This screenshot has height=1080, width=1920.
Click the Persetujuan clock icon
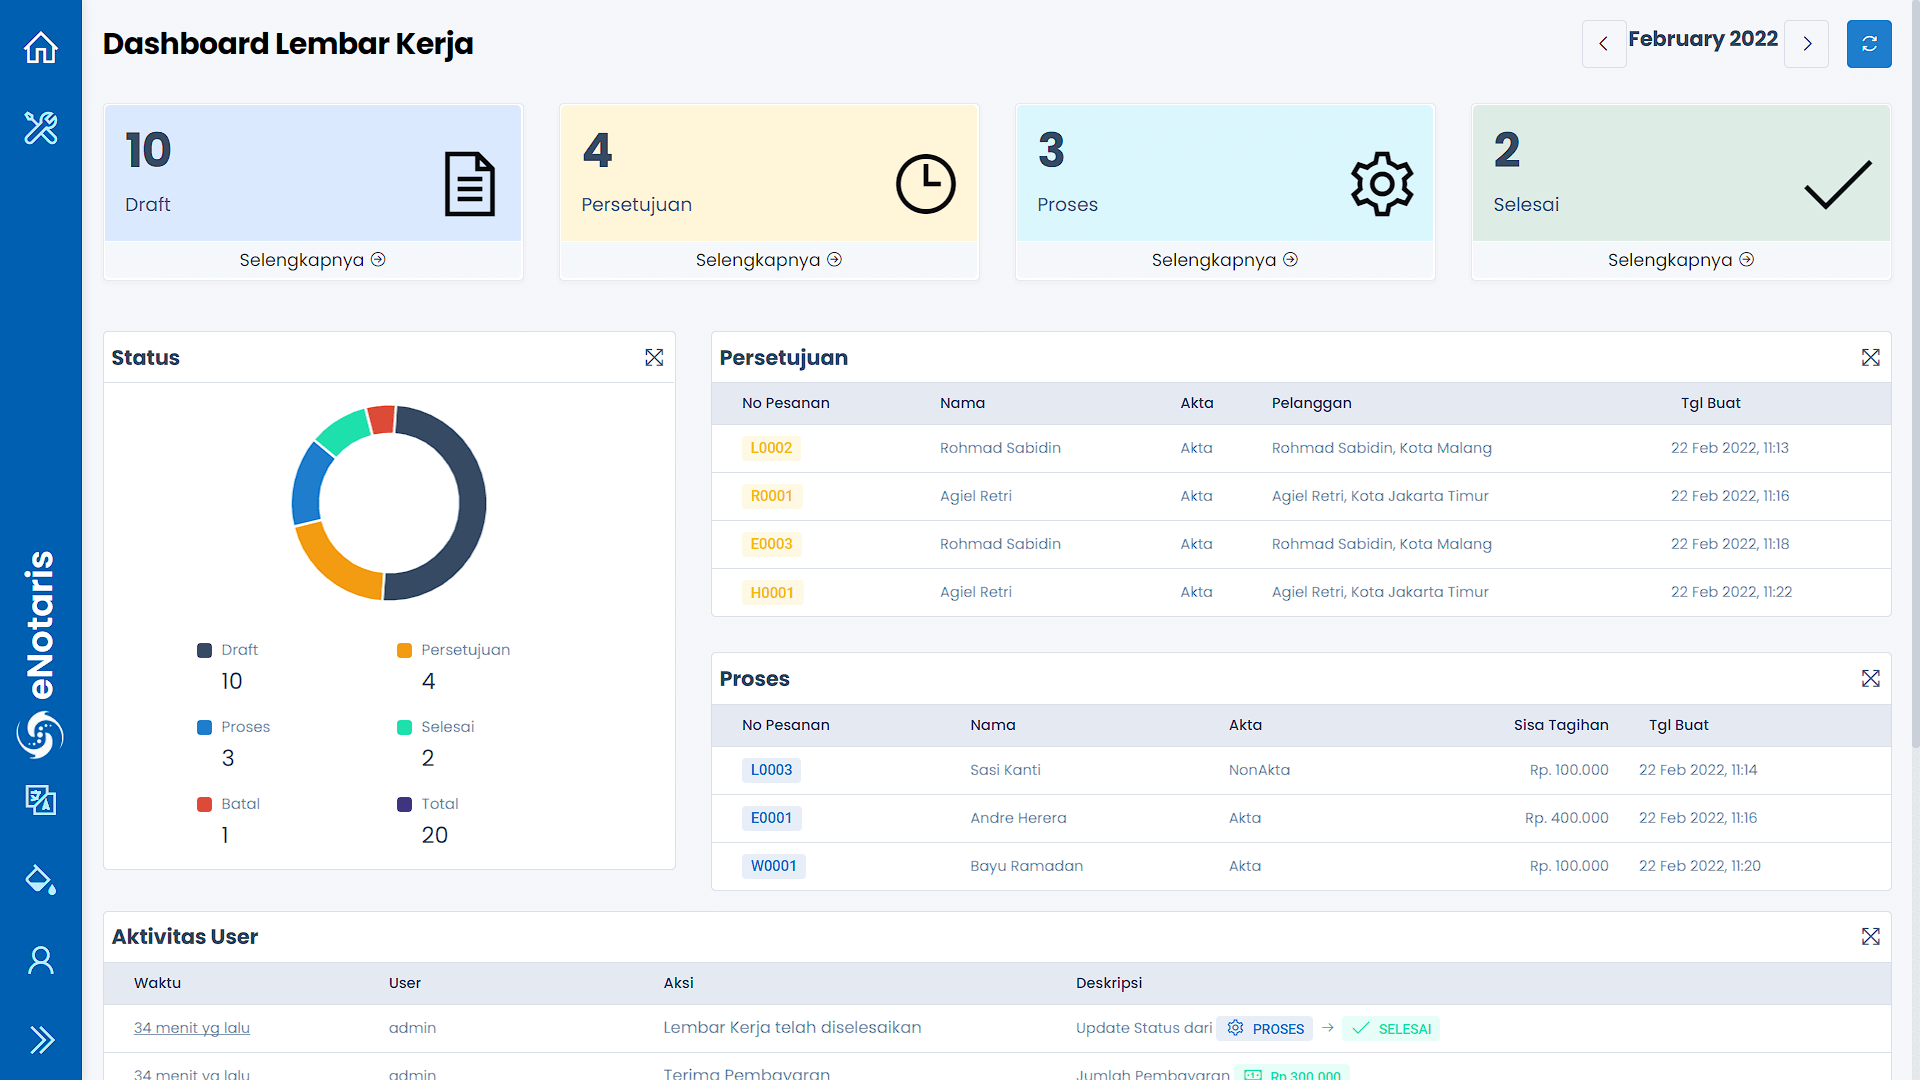(926, 184)
